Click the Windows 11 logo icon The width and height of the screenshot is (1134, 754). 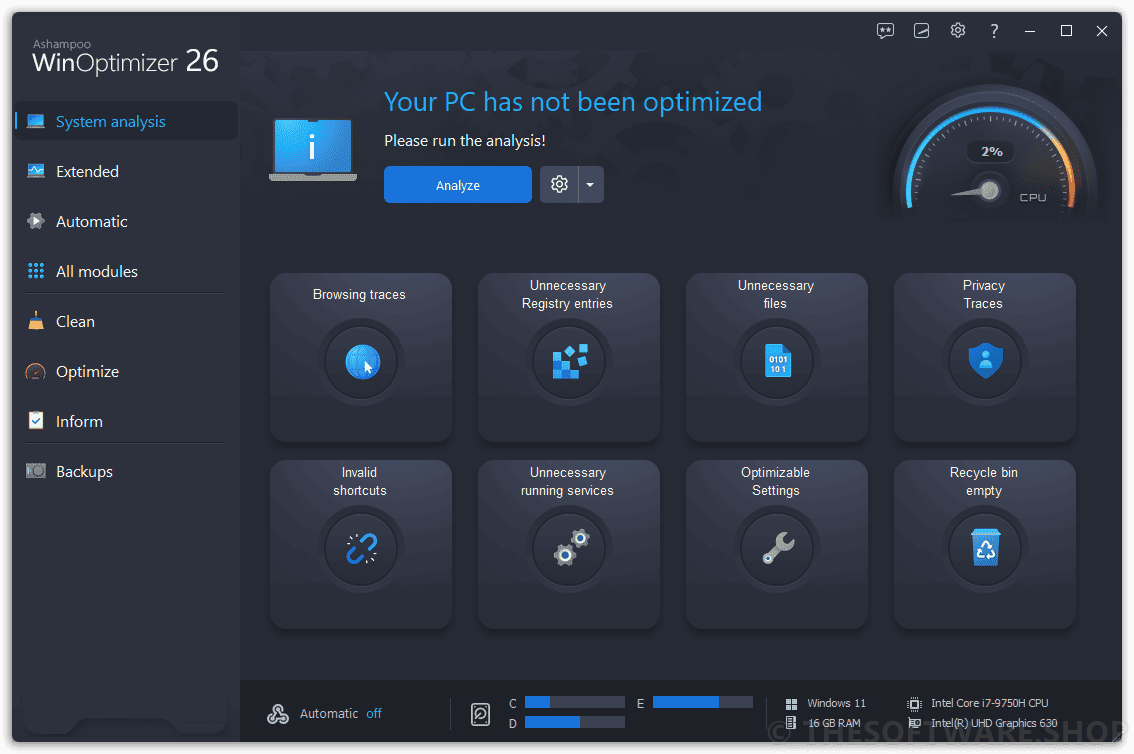point(791,703)
